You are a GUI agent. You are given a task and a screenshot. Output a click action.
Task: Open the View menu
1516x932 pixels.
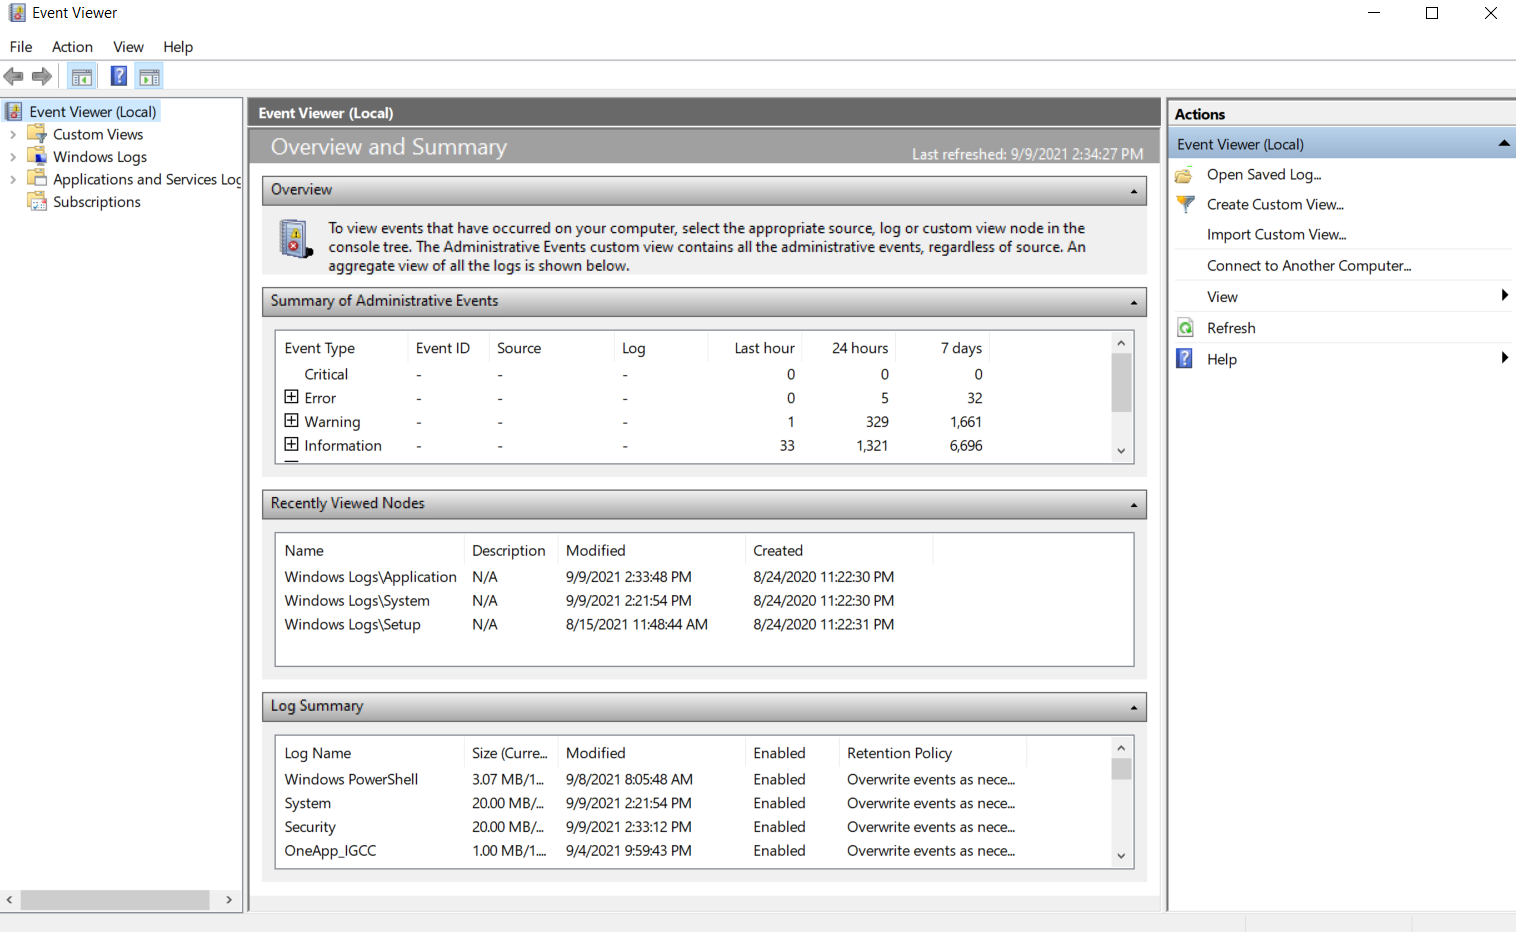click(128, 46)
